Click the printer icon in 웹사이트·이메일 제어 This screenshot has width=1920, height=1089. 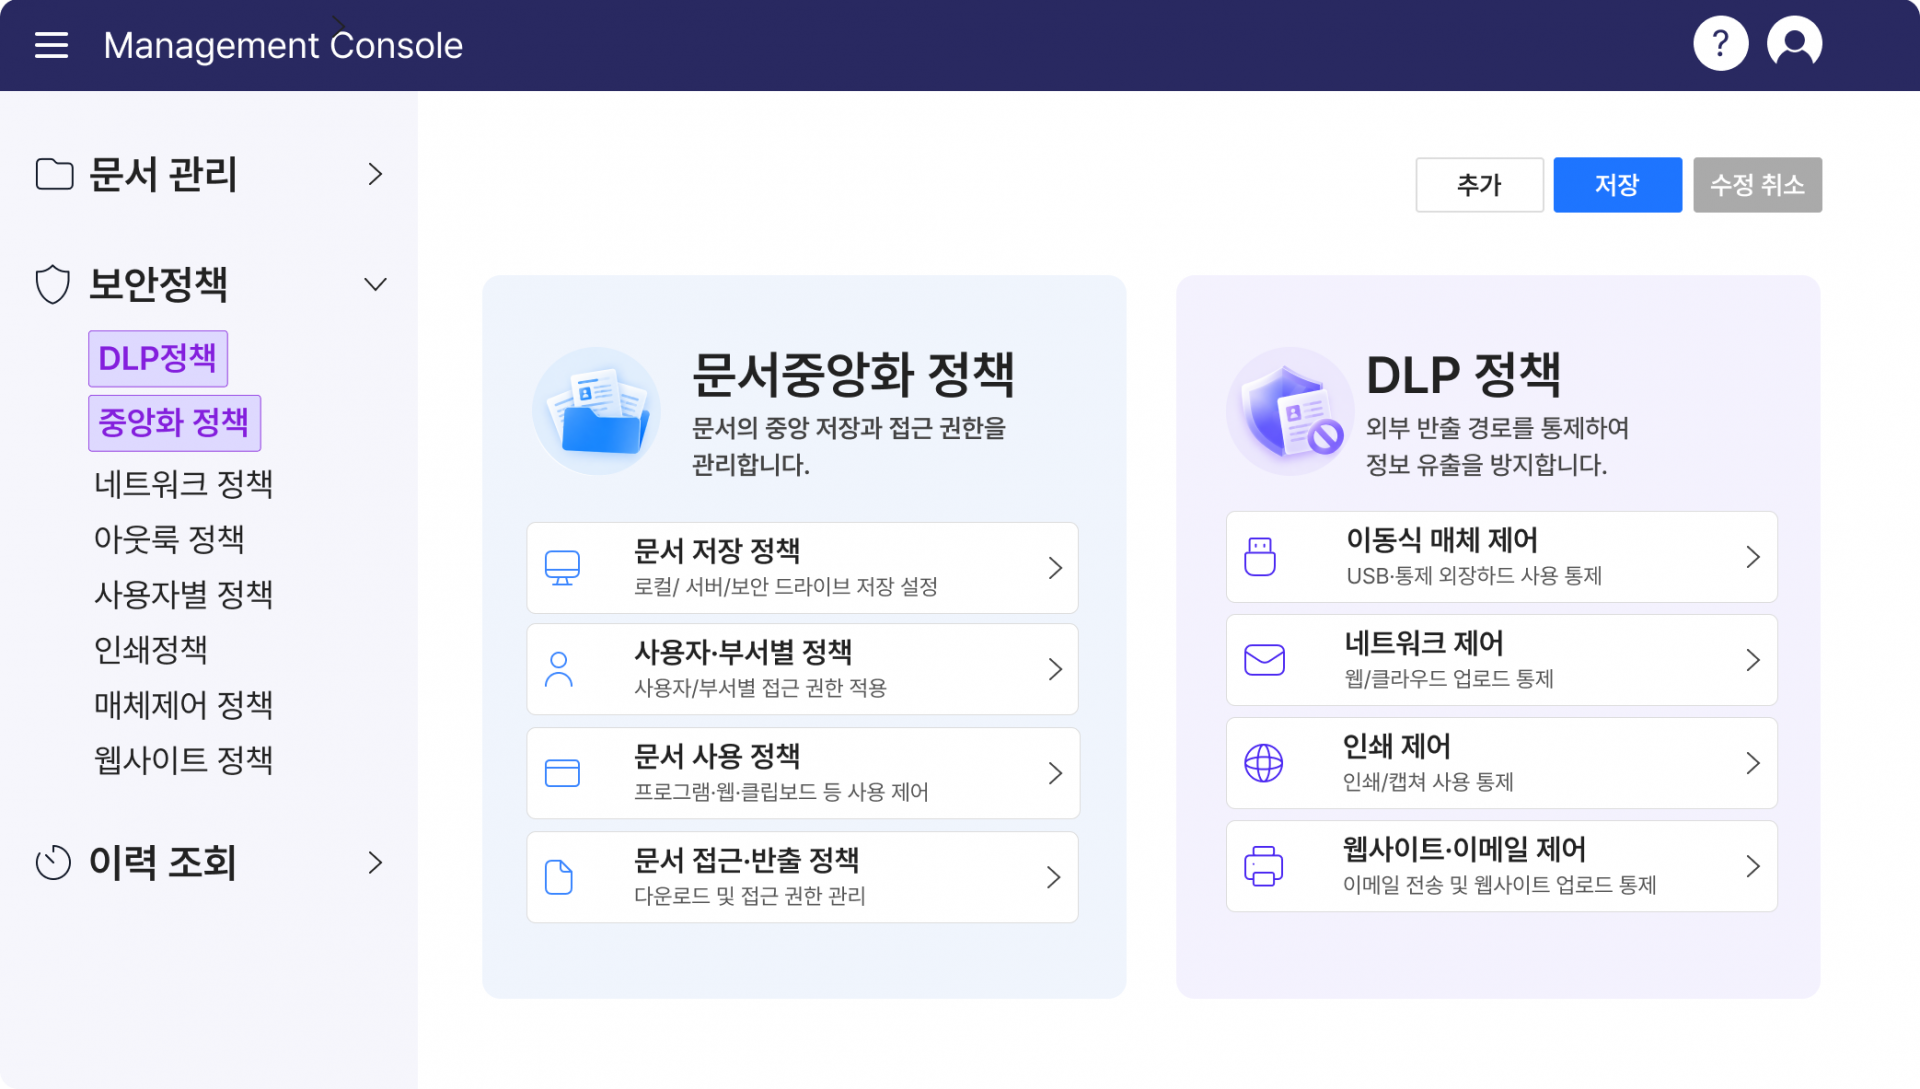click(x=1264, y=866)
